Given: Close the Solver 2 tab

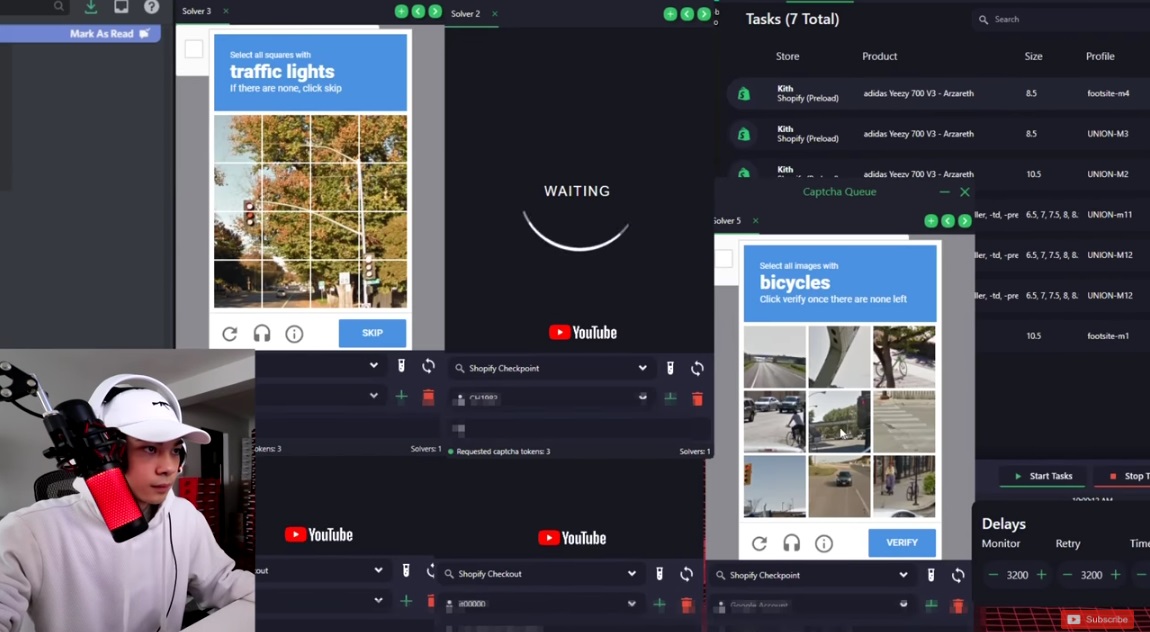Looking at the screenshot, I should pos(494,13).
